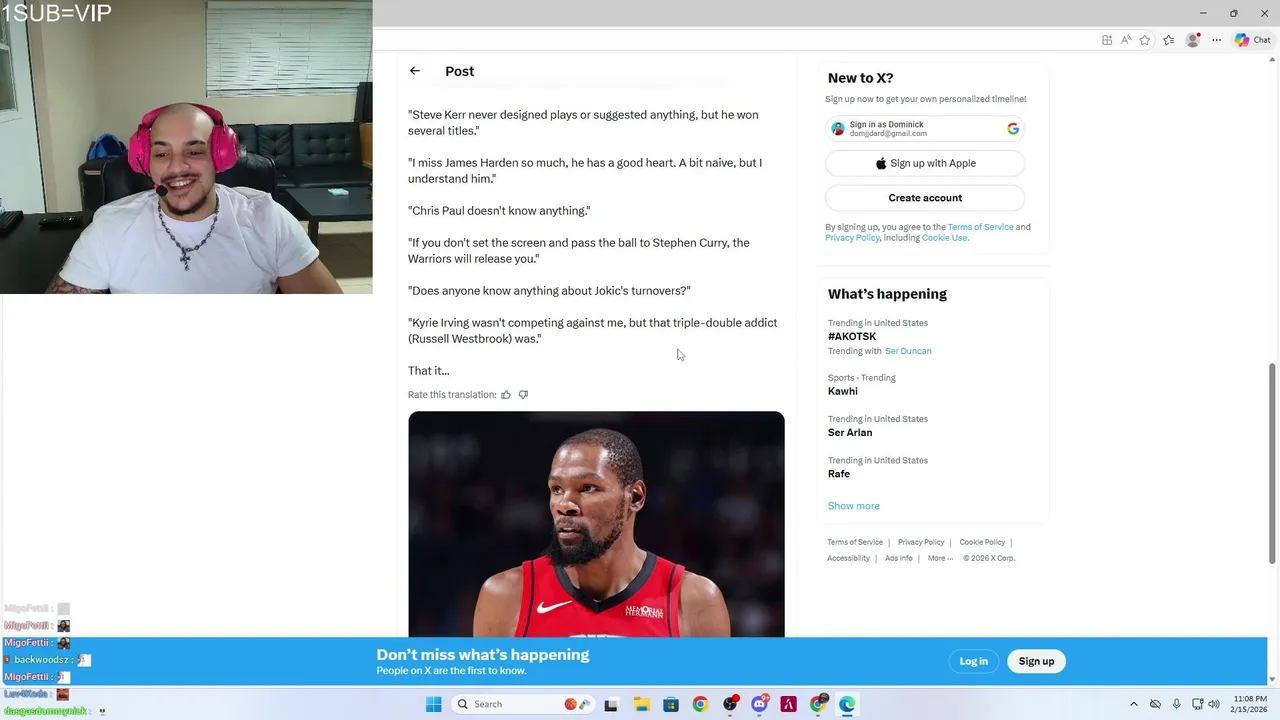Open Read aloud icon in address bar

tap(1126, 40)
